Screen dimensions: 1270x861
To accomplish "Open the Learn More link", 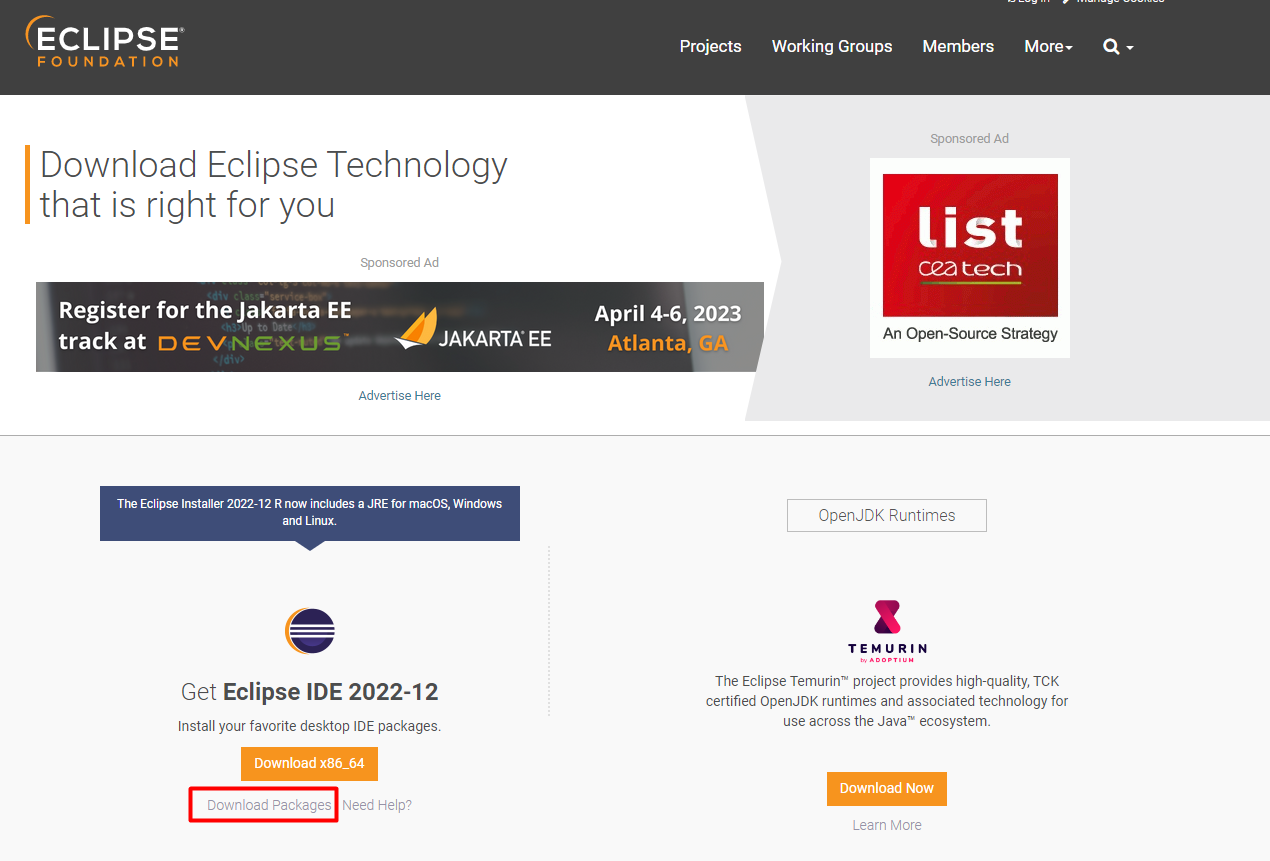I will [887, 825].
